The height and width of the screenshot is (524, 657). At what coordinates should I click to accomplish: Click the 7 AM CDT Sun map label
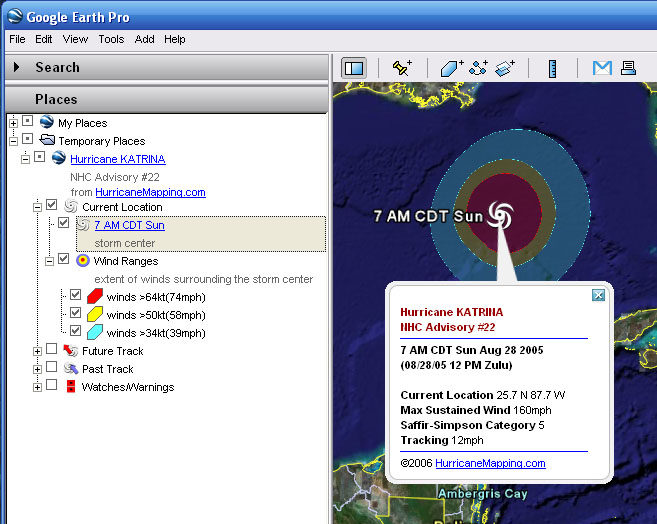pyautogui.click(x=428, y=216)
